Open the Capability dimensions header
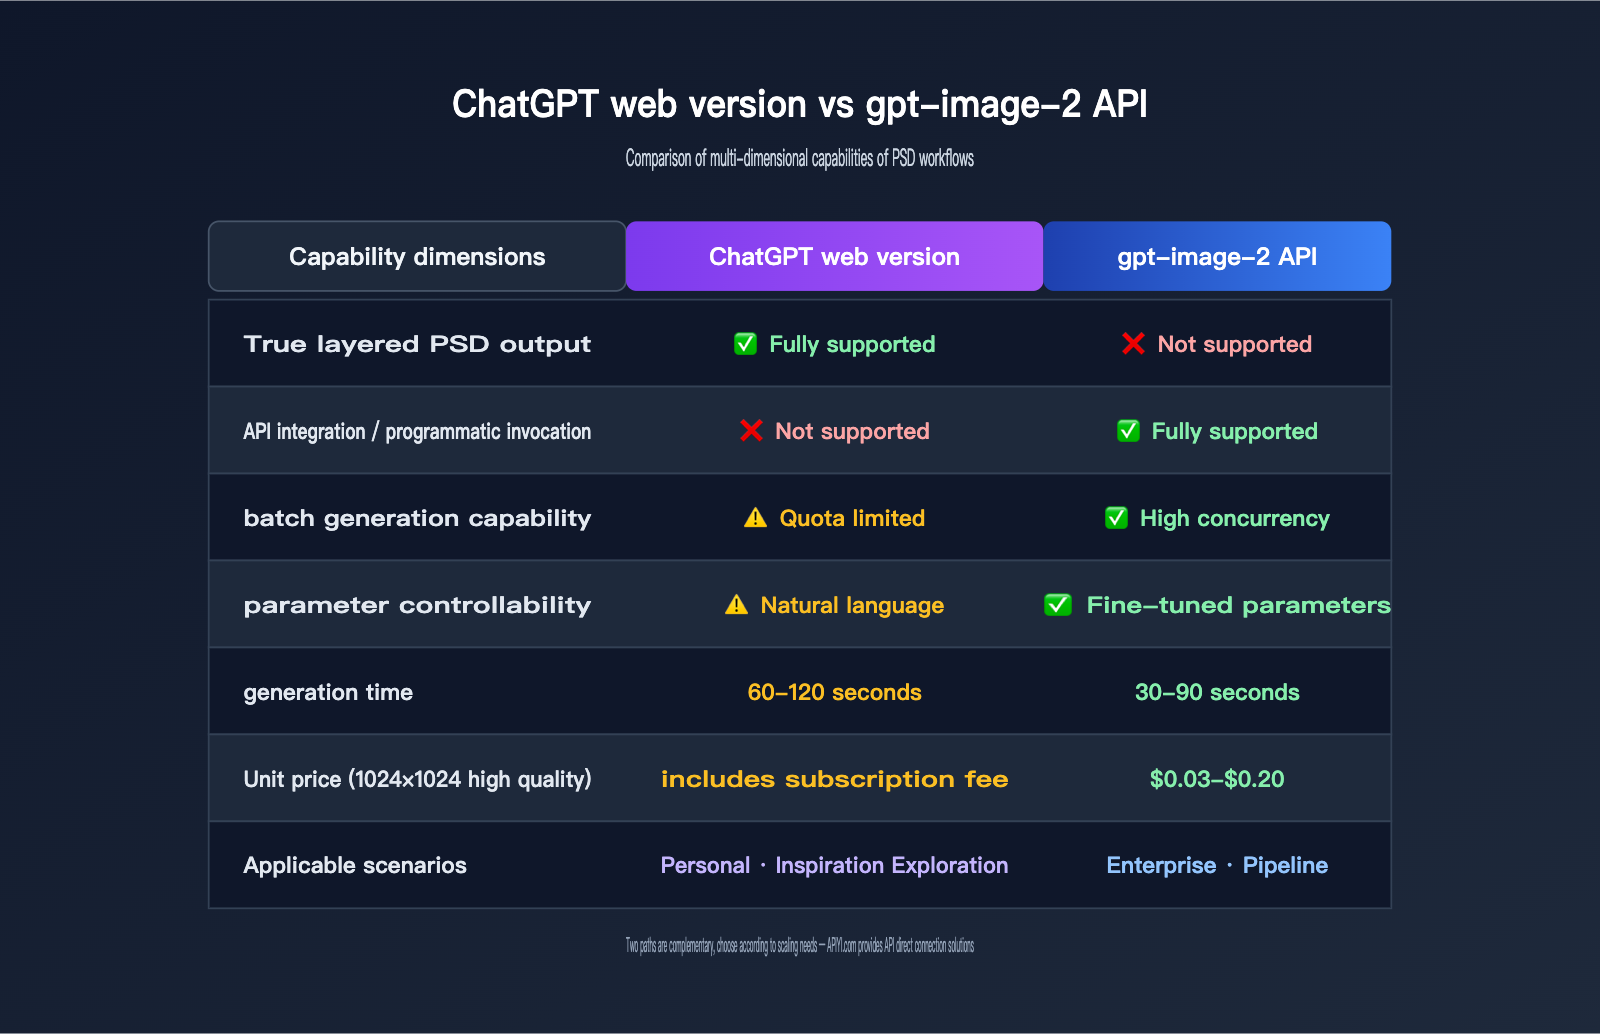Screen dimensions: 1600x1034 [x=416, y=256]
